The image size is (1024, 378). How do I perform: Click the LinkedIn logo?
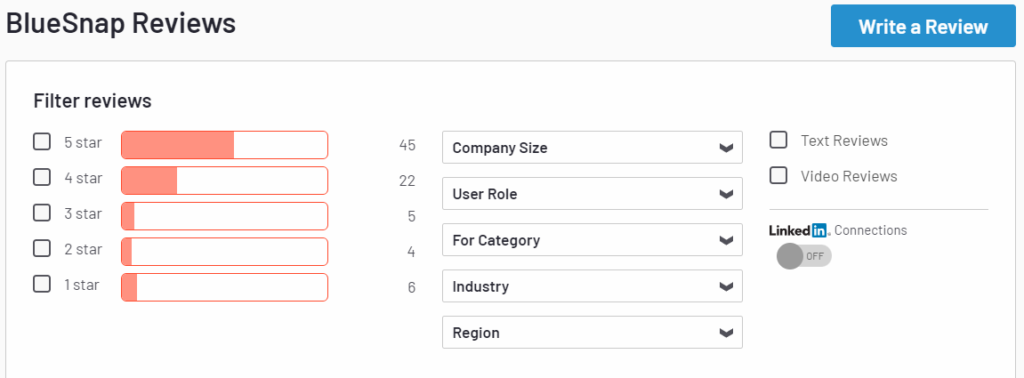pos(799,230)
